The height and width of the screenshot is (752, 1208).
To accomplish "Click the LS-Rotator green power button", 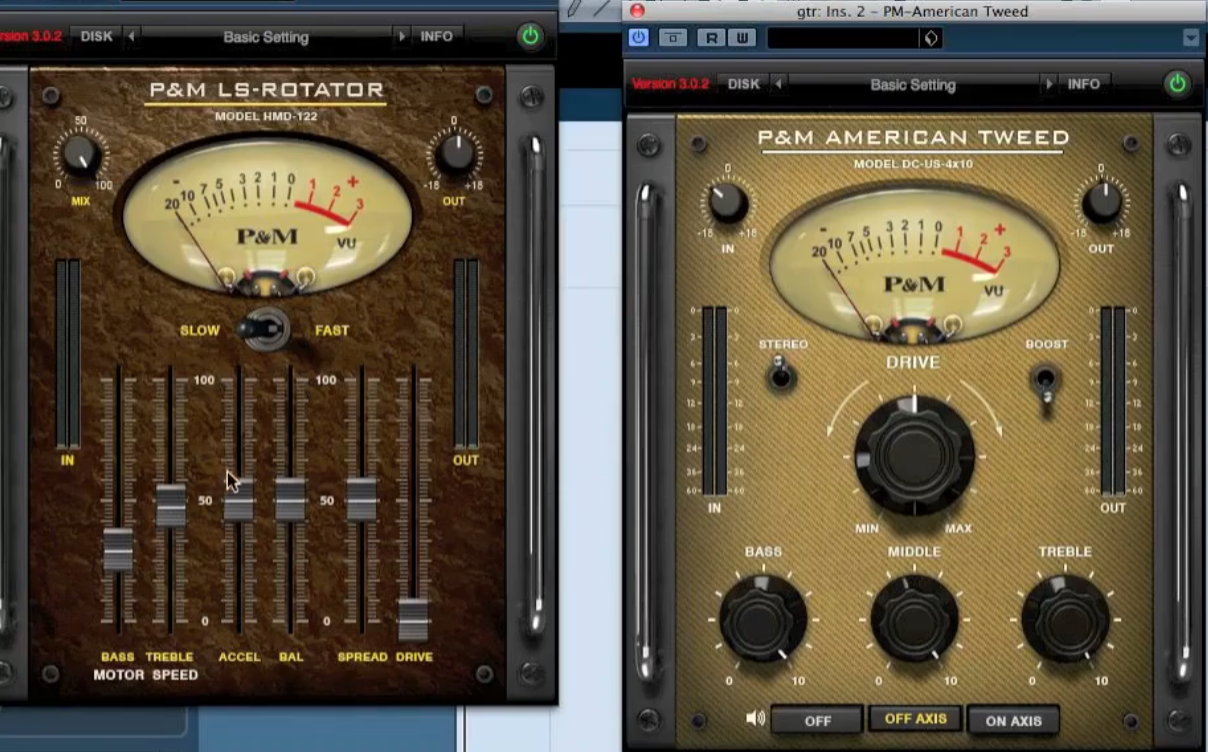I will [x=530, y=37].
